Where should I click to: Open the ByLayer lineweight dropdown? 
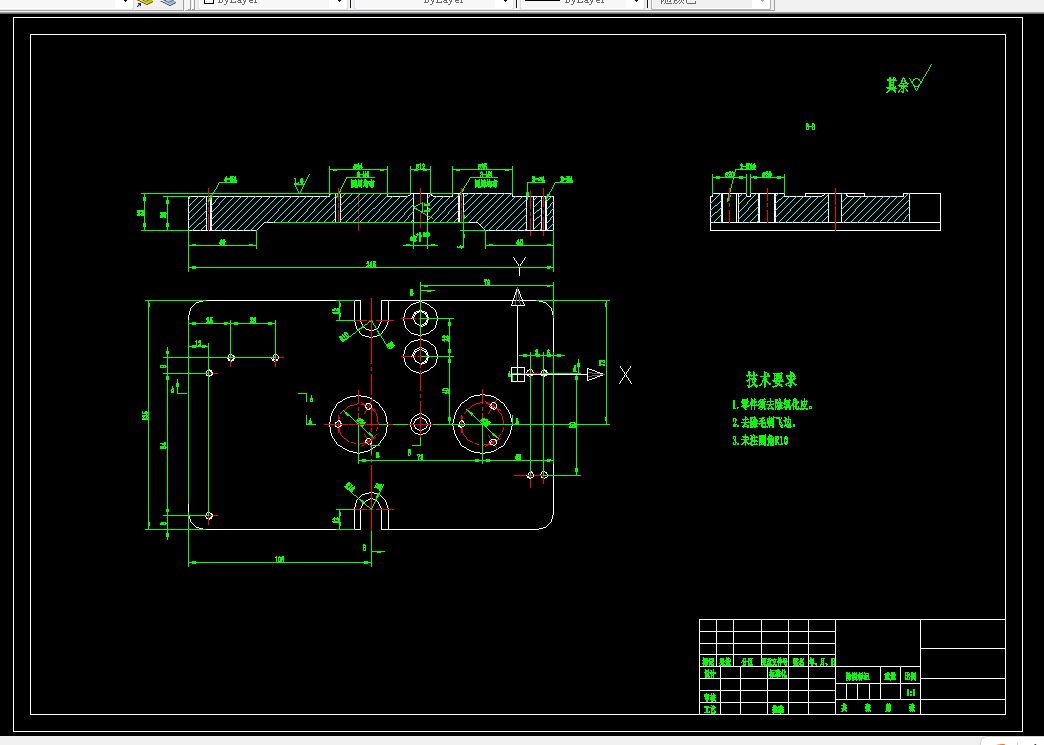coord(583,3)
